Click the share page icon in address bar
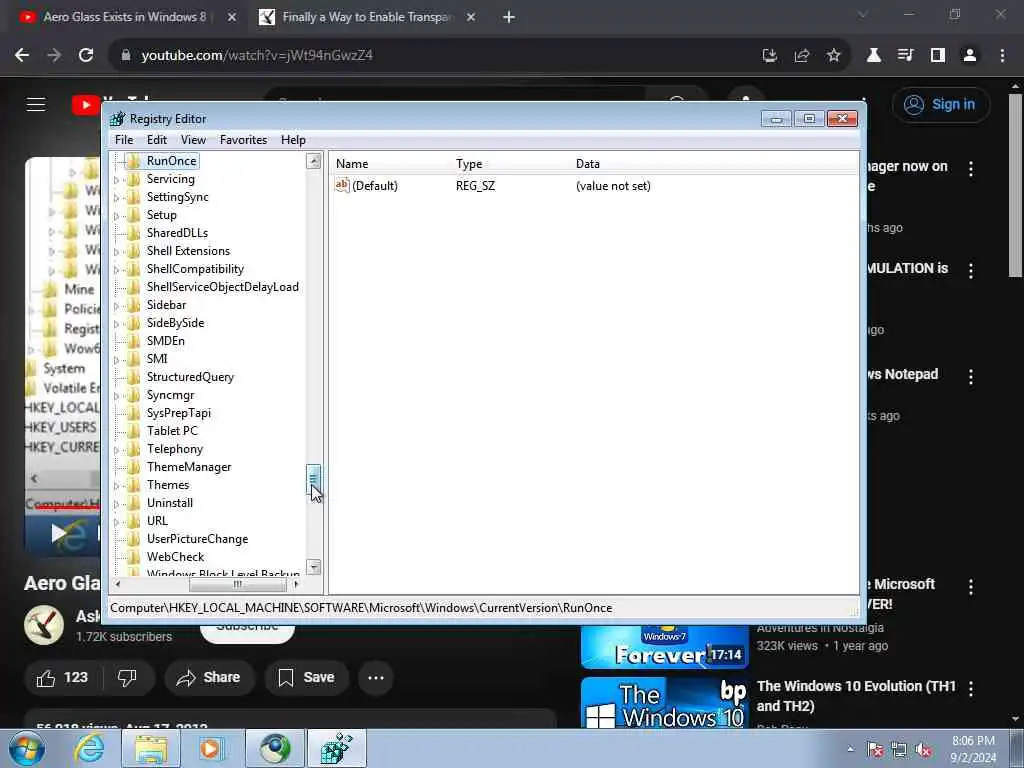This screenshot has width=1024, height=768. click(801, 56)
